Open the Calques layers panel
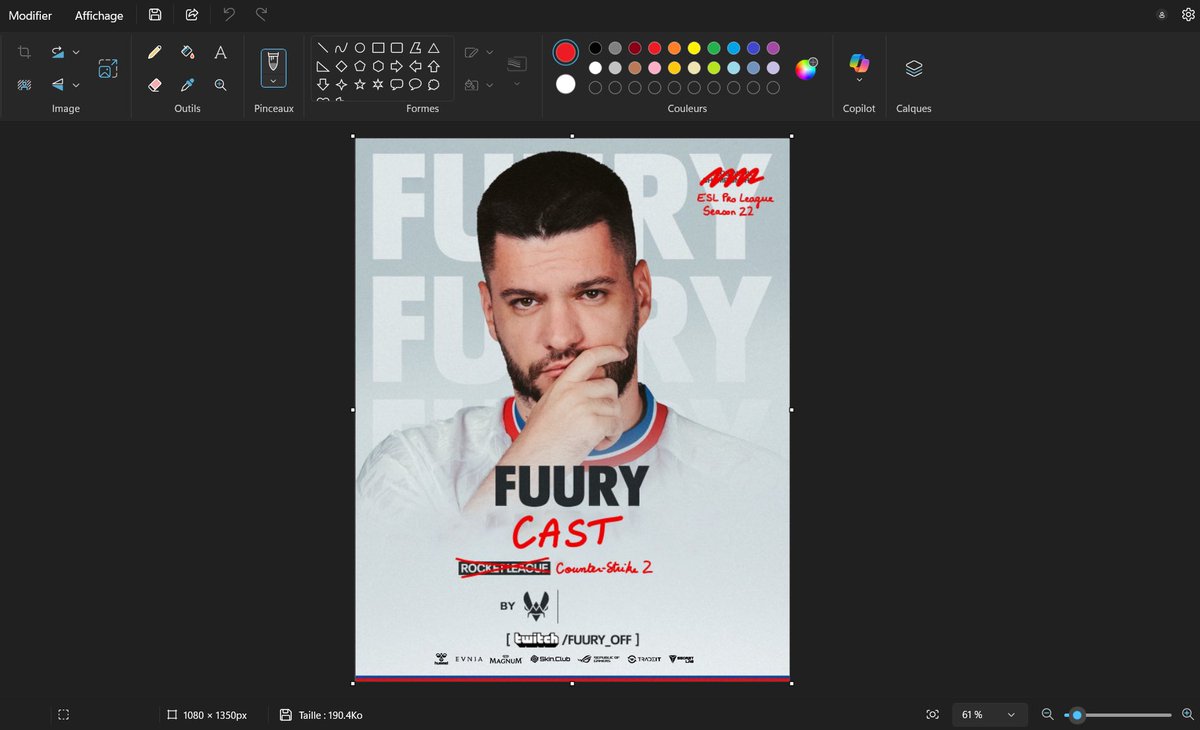 click(913, 68)
